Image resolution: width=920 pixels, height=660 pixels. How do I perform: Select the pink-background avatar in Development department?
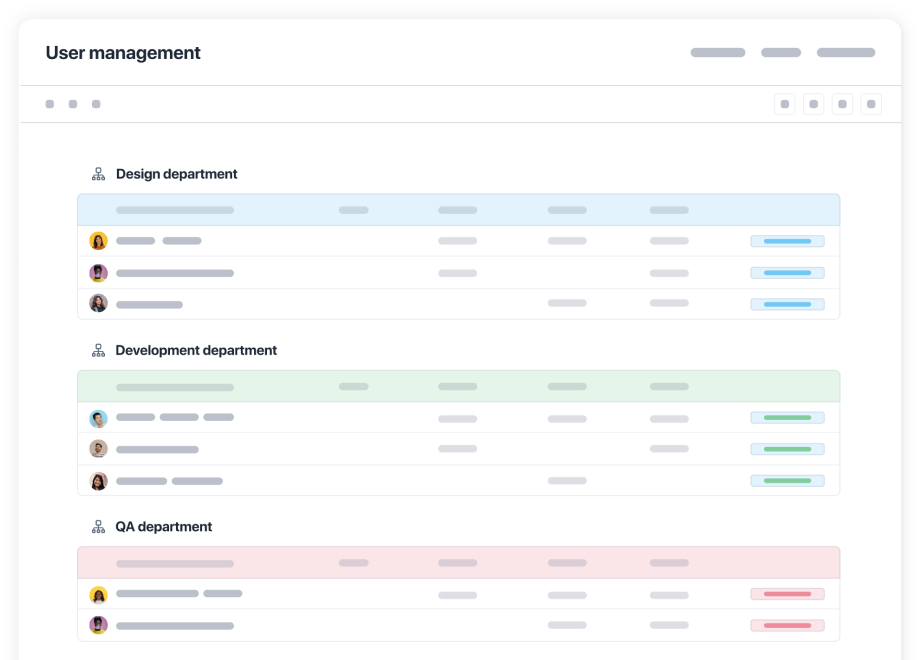[99, 481]
